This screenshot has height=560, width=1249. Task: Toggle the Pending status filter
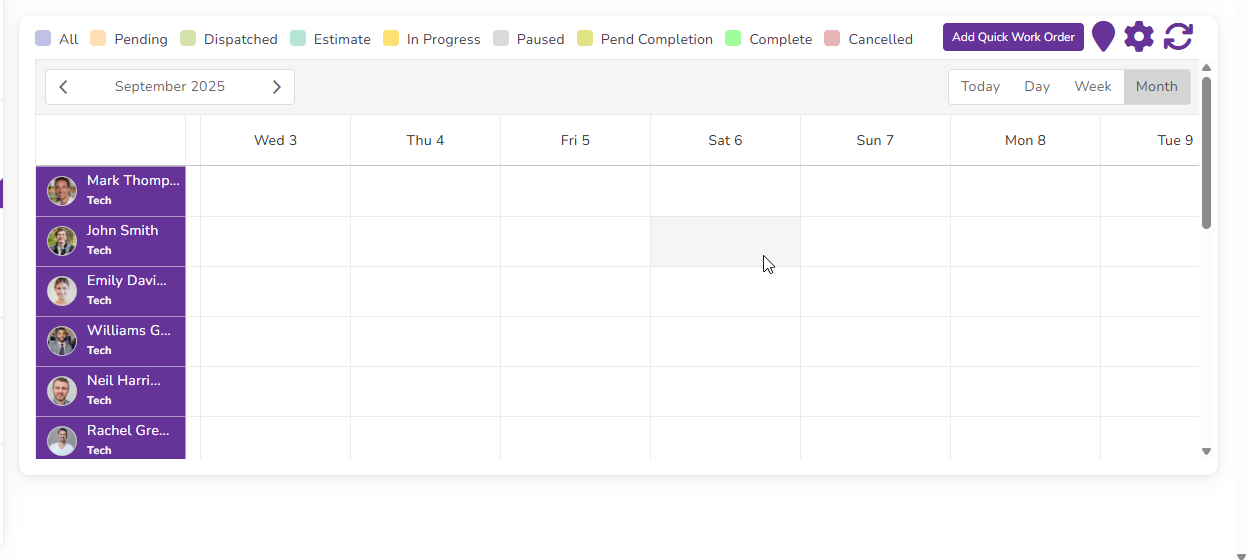(x=129, y=39)
